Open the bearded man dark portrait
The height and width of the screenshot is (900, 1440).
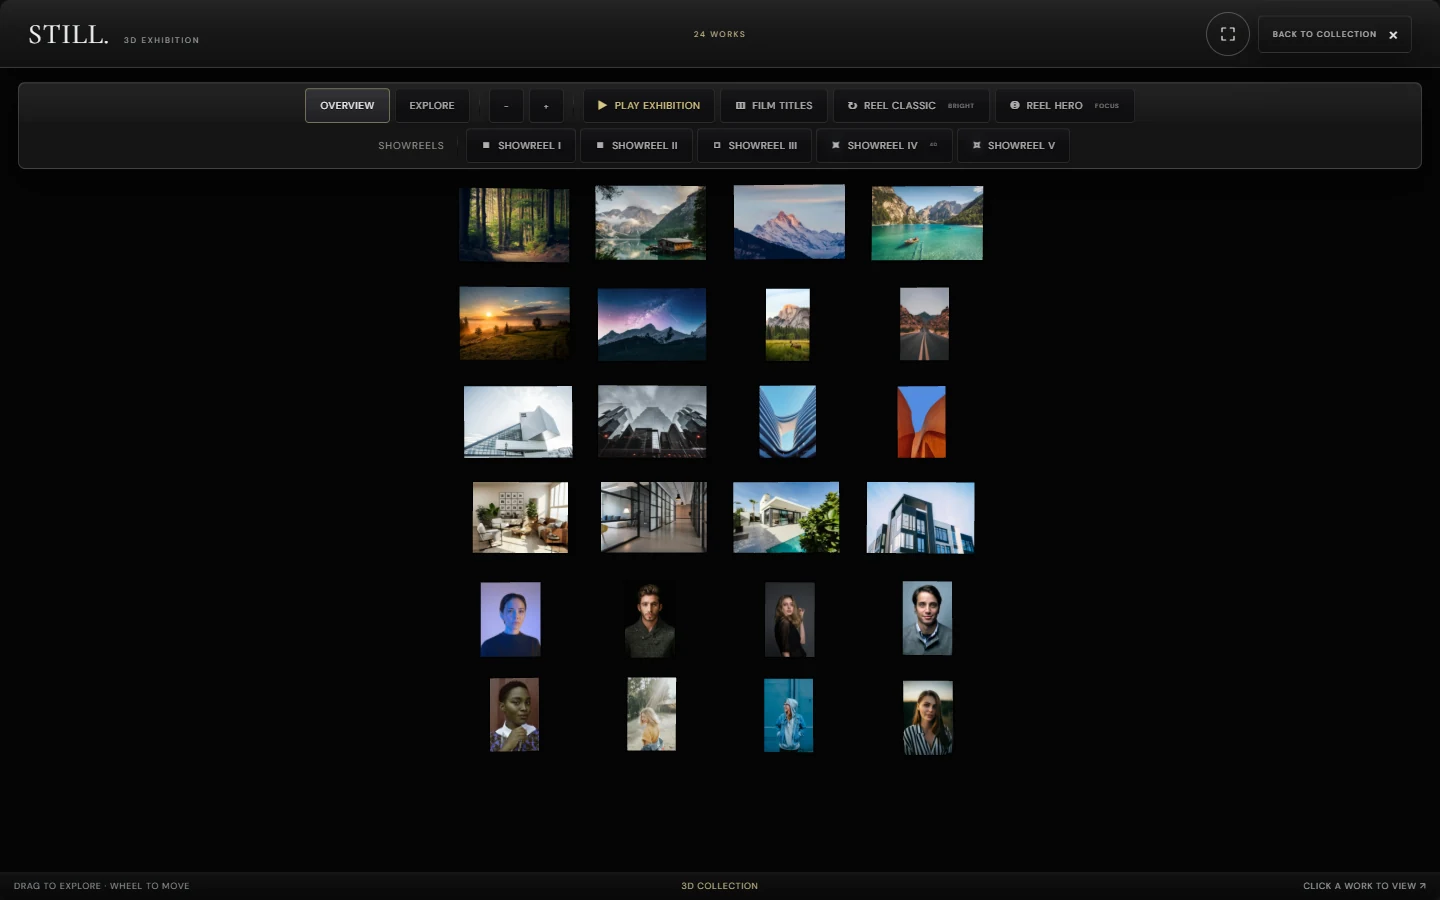pyautogui.click(x=650, y=620)
